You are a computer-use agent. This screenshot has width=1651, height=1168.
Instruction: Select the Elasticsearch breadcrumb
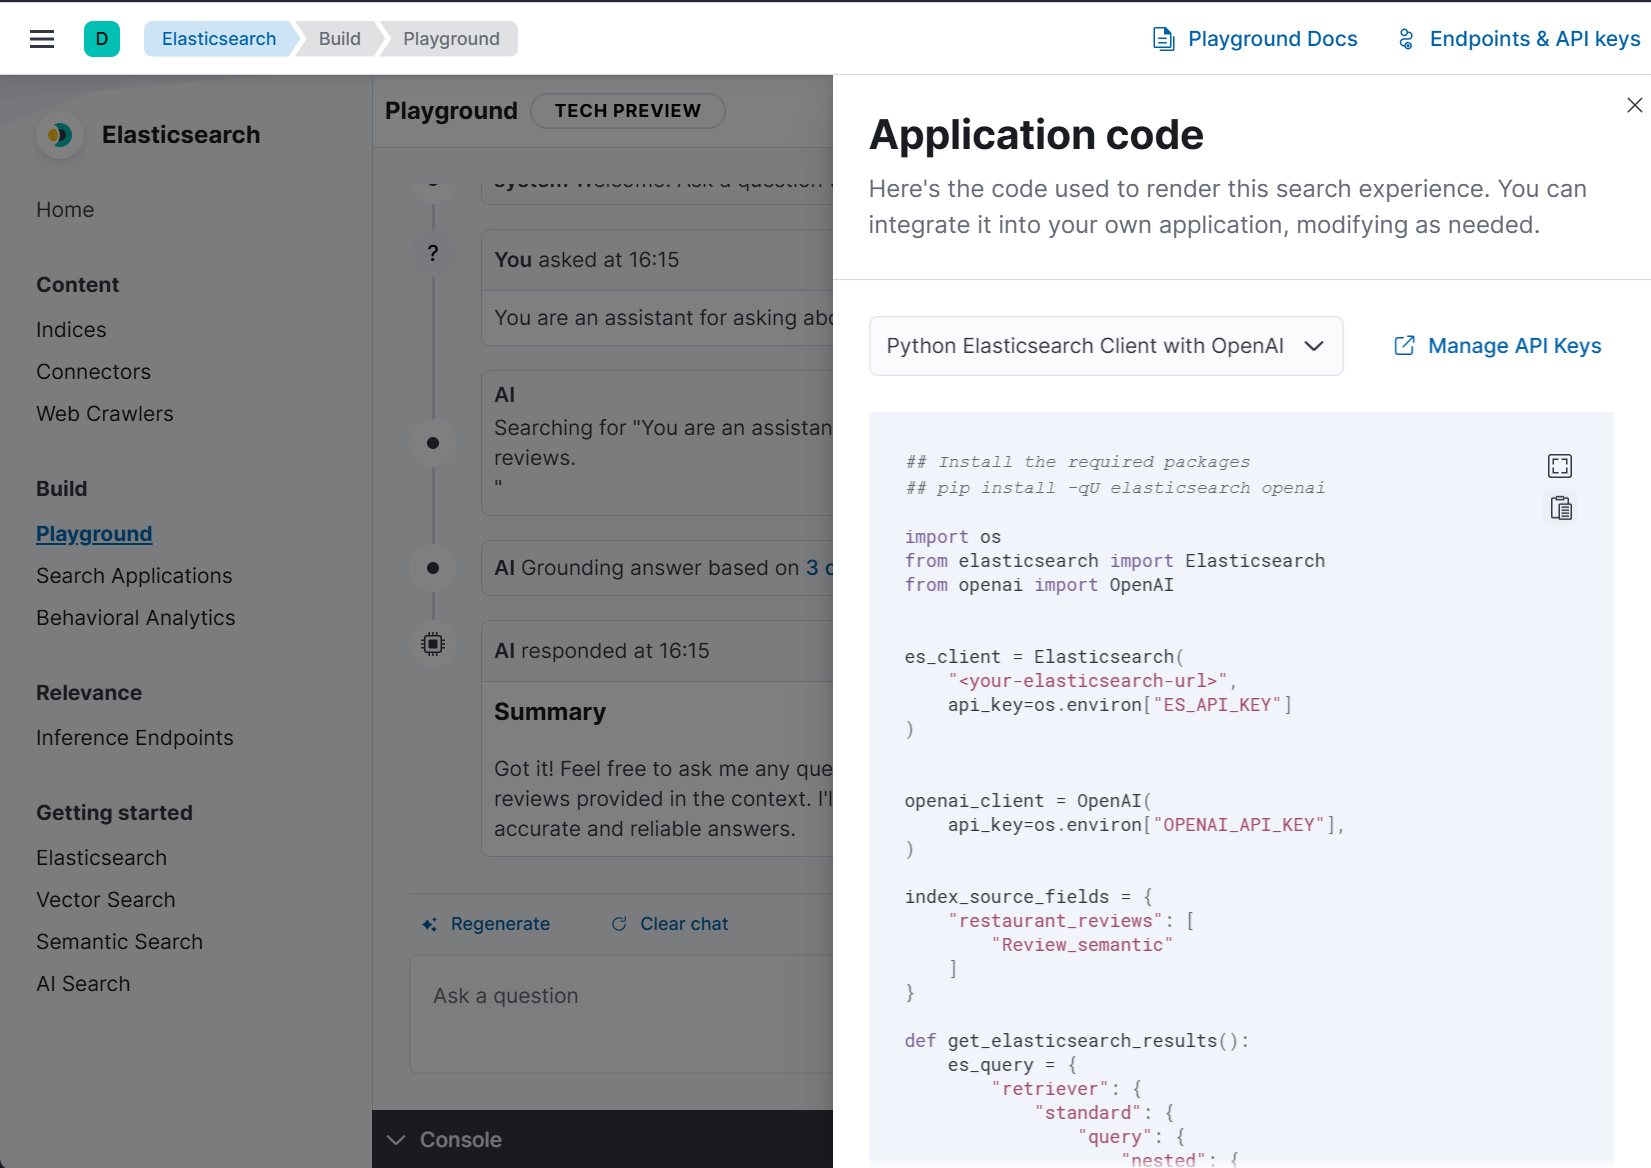[219, 39]
